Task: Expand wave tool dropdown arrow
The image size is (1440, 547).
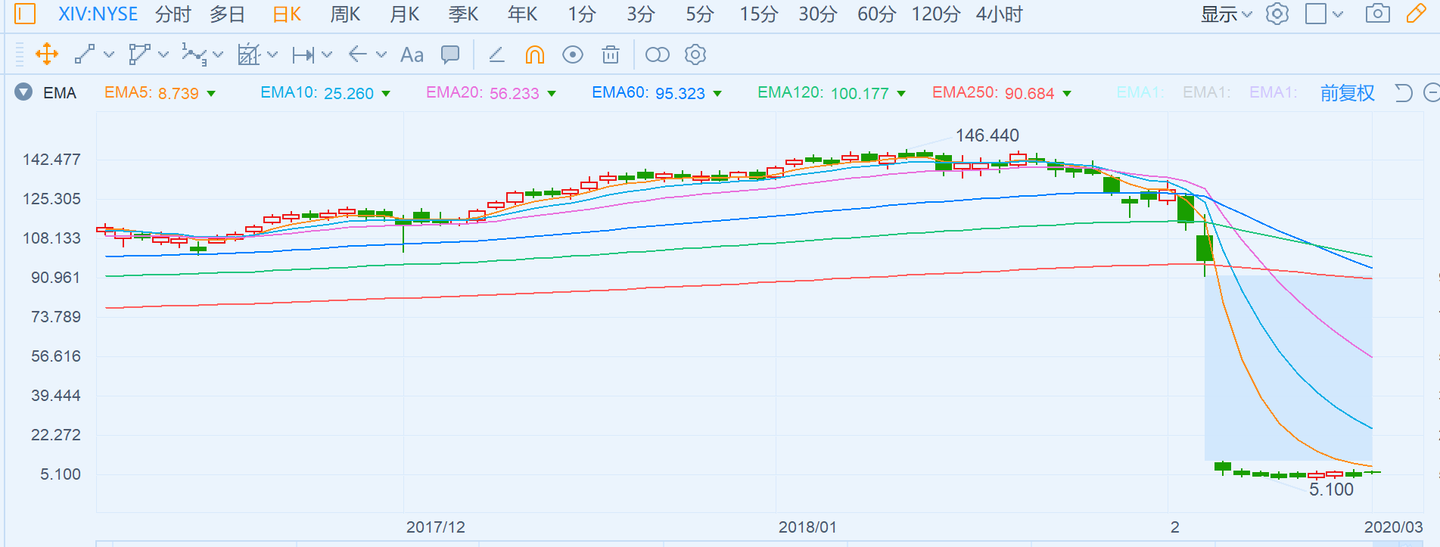Action: (x=217, y=55)
